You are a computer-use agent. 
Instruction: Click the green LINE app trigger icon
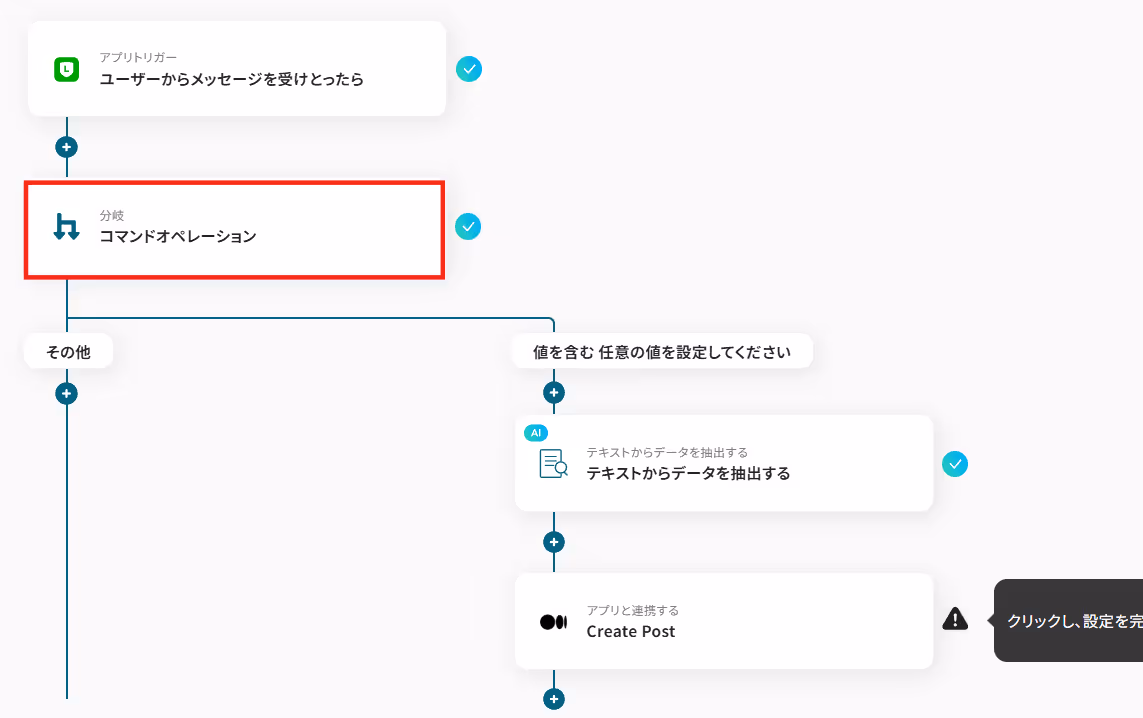(x=66, y=69)
